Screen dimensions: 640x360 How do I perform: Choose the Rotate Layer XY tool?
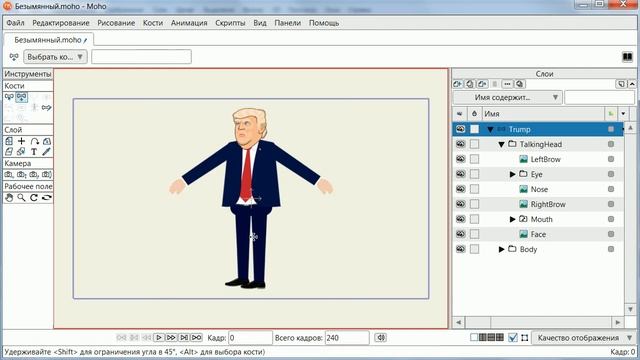(47, 141)
